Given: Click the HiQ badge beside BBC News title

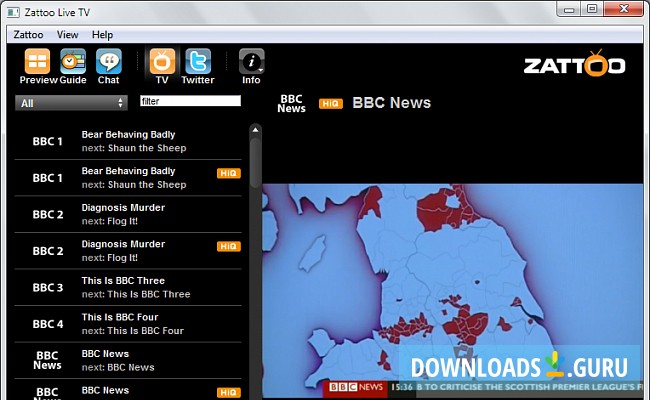Looking at the screenshot, I should click(x=330, y=103).
